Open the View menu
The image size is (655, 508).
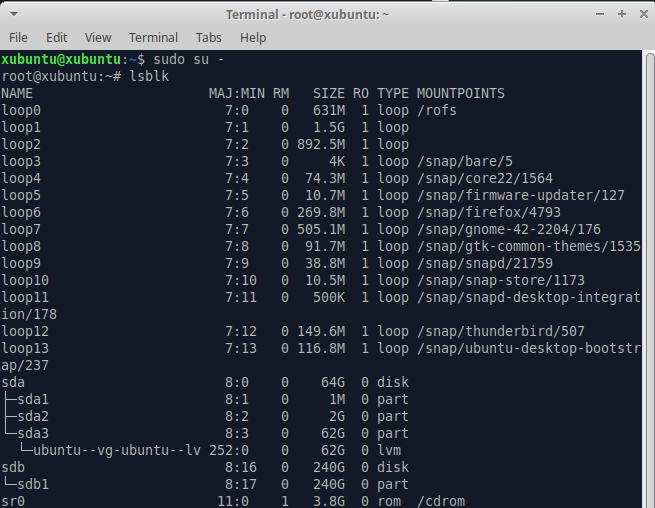(98, 38)
